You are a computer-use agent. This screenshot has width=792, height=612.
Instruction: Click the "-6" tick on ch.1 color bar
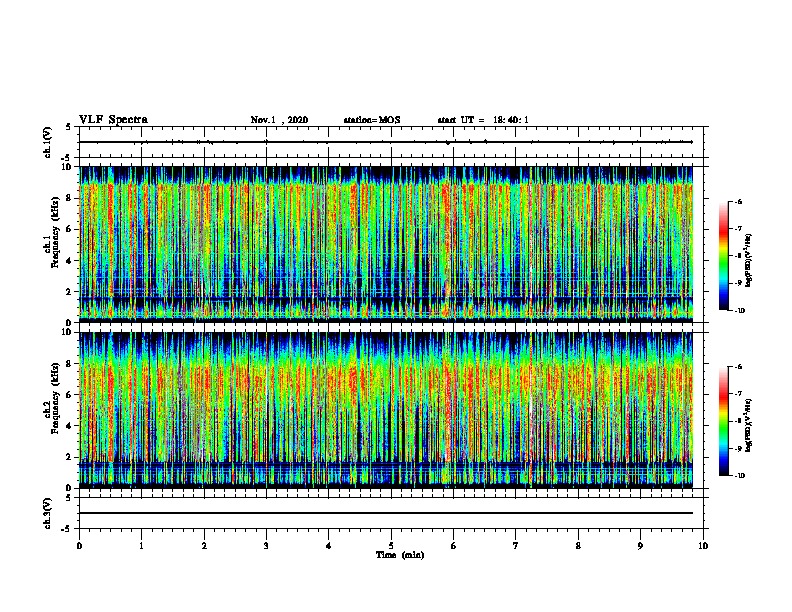(x=738, y=202)
